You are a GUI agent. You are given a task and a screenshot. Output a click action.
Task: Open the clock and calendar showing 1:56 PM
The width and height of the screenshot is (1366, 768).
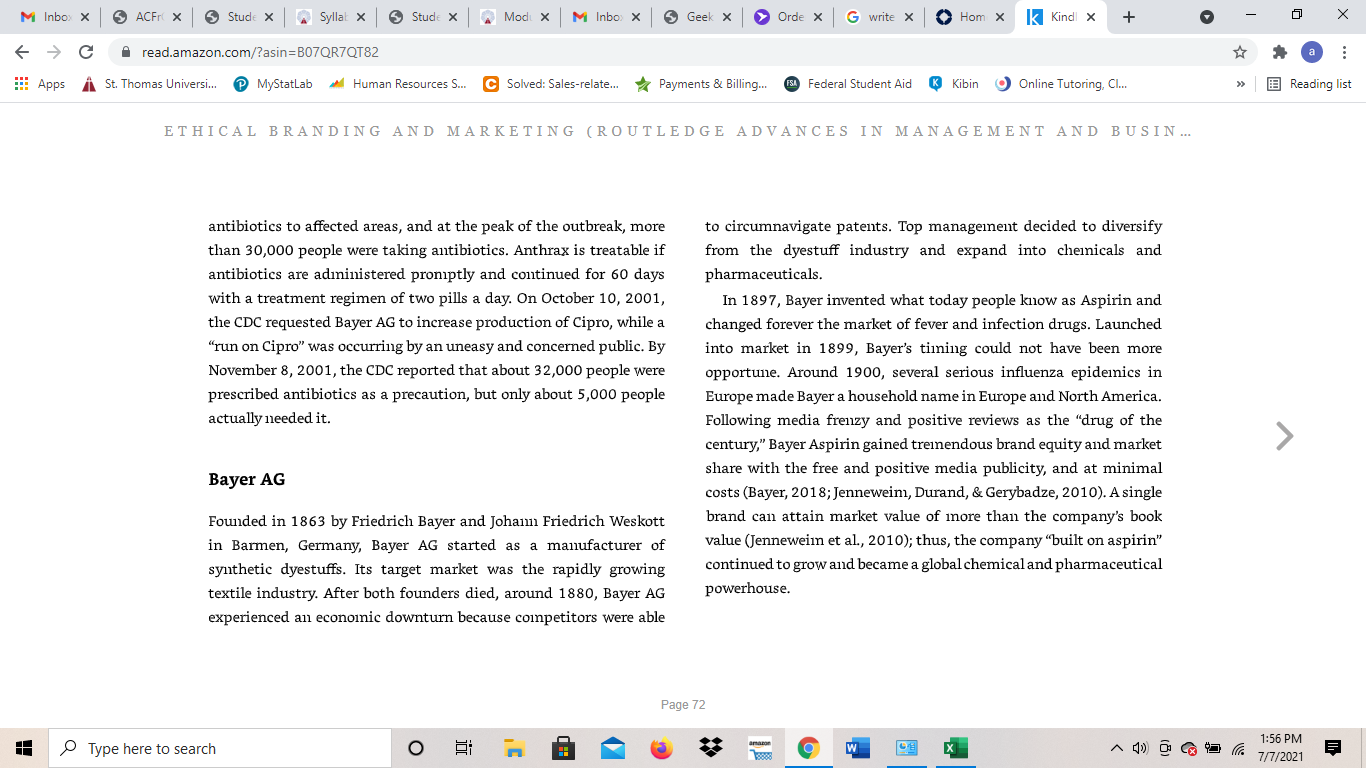(1281, 748)
